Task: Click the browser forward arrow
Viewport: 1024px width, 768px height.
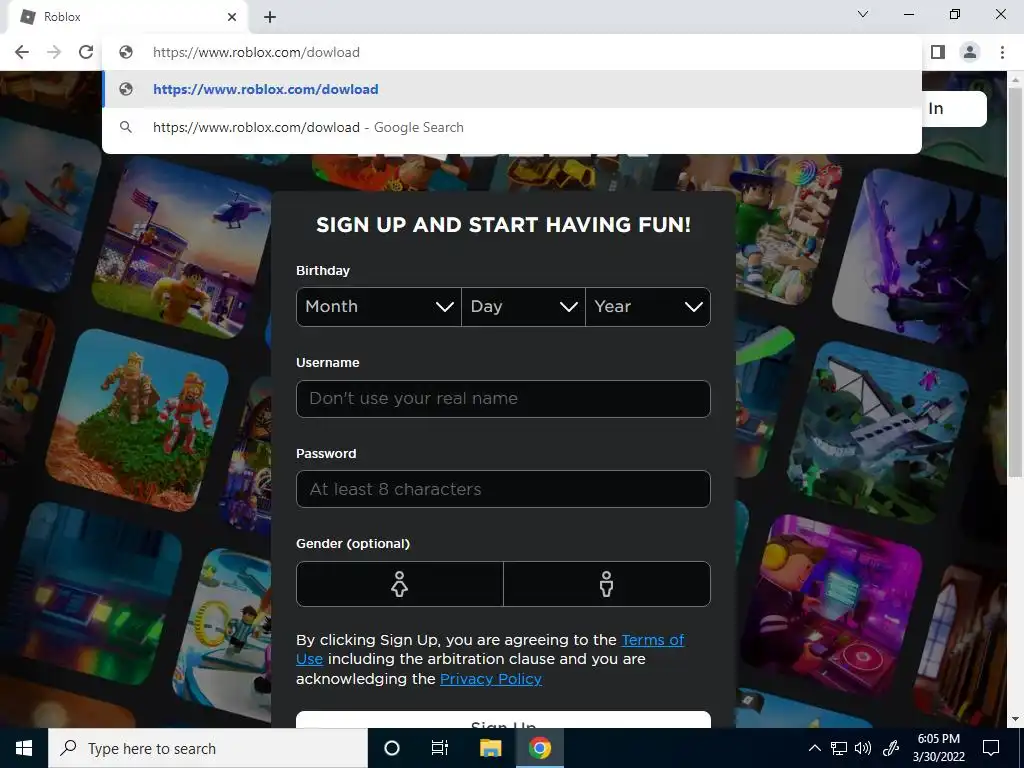Action: click(x=54, y=52)
